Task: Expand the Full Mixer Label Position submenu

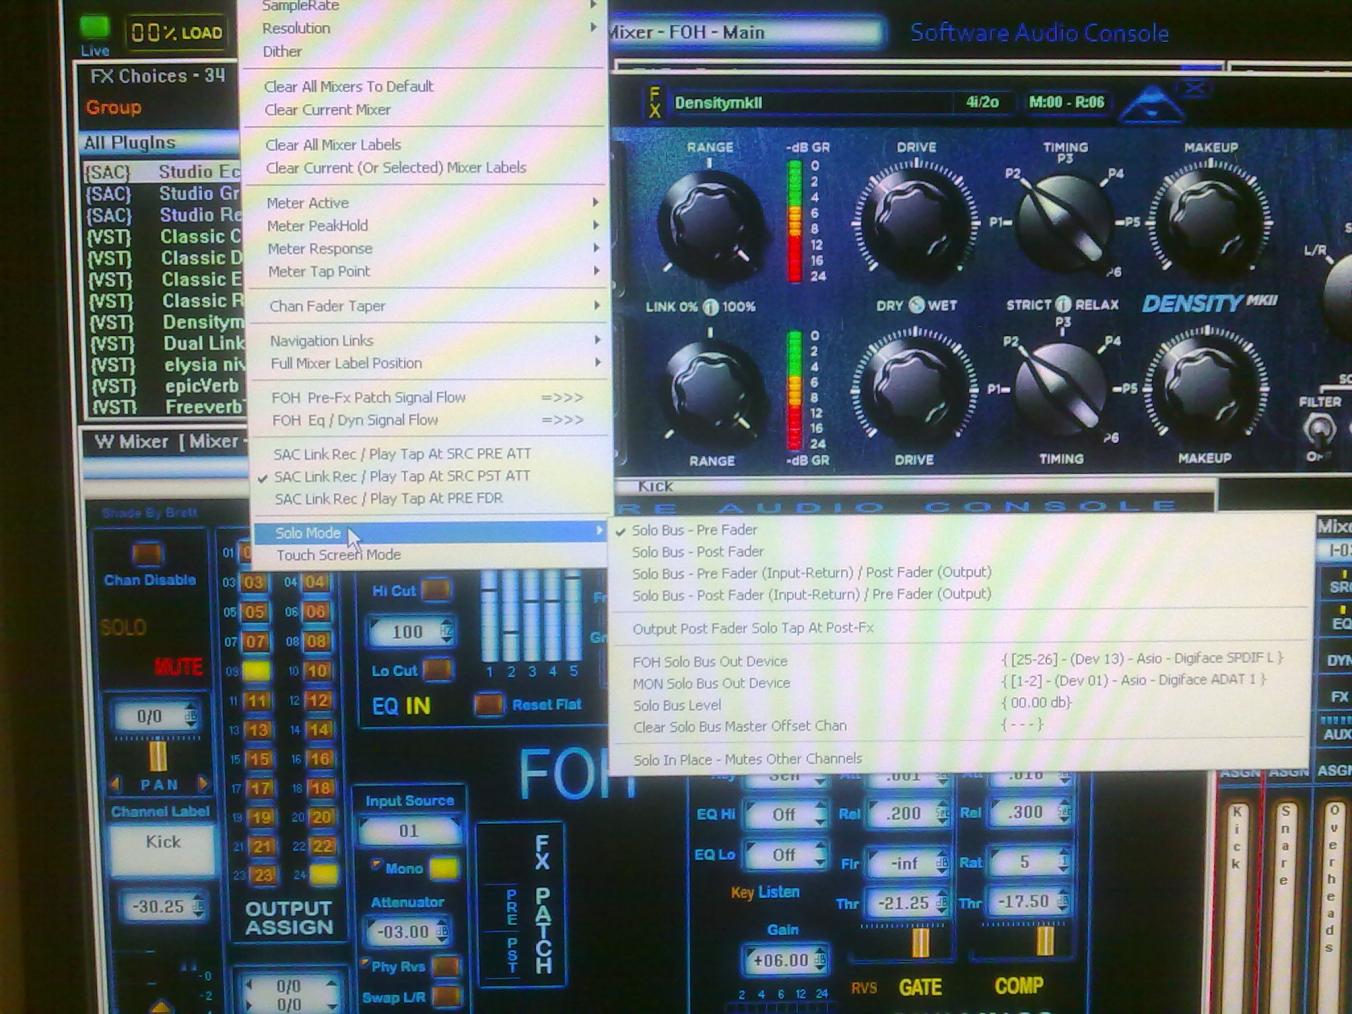Action: pos(430,363)
